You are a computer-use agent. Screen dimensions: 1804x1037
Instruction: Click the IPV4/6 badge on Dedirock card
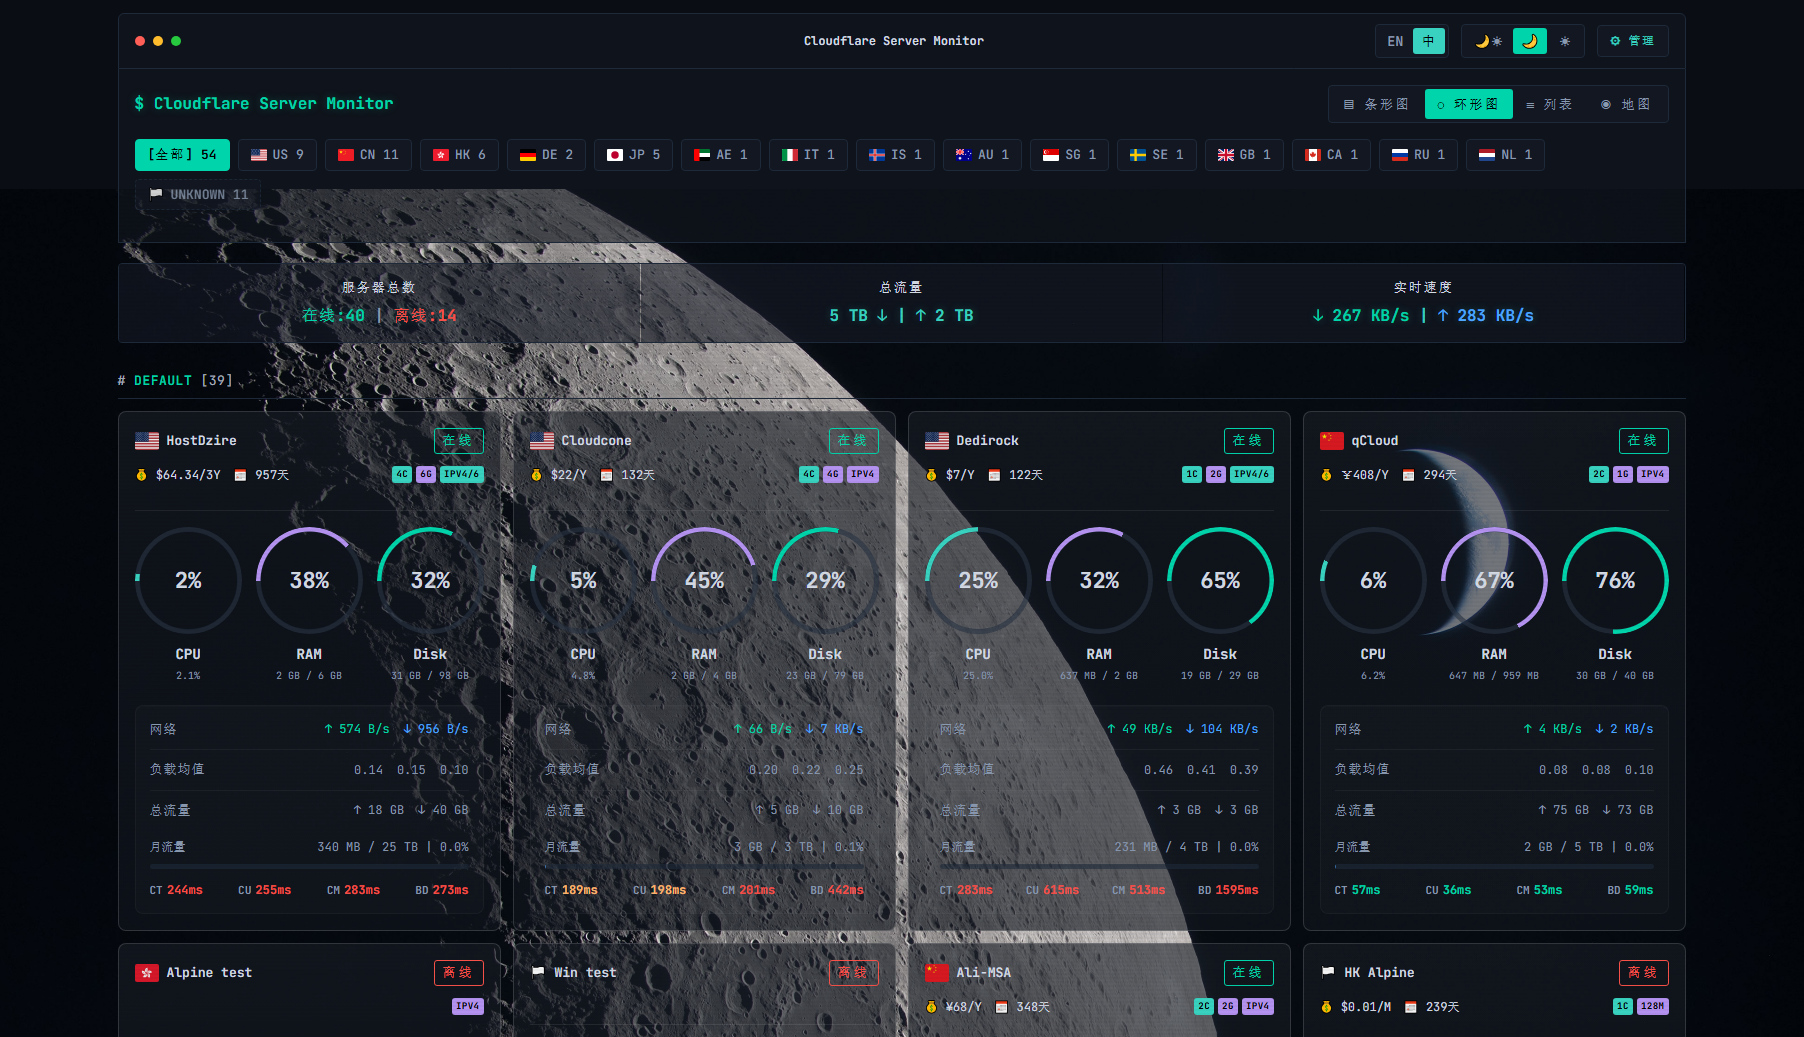click(1251, 475)
